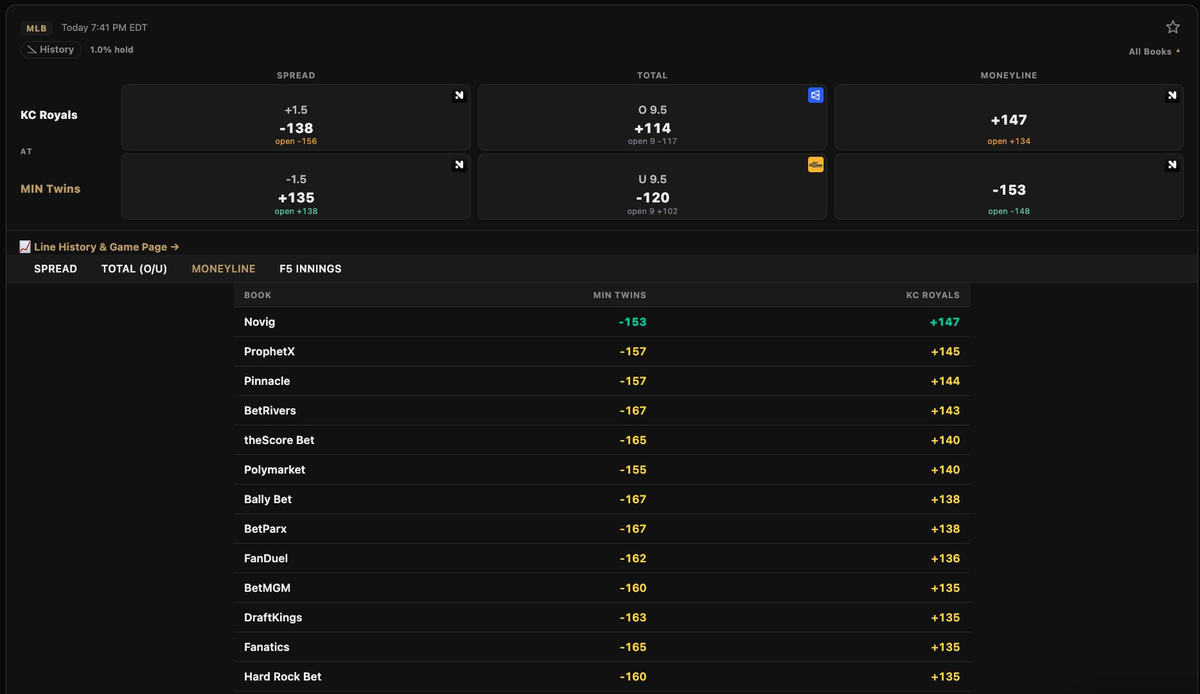The width and height of the screenshot is (1200, 694).
Task: Click FanDuel's KC Royals odds +136
Action: pyautogui.click(x=945, y=558)
